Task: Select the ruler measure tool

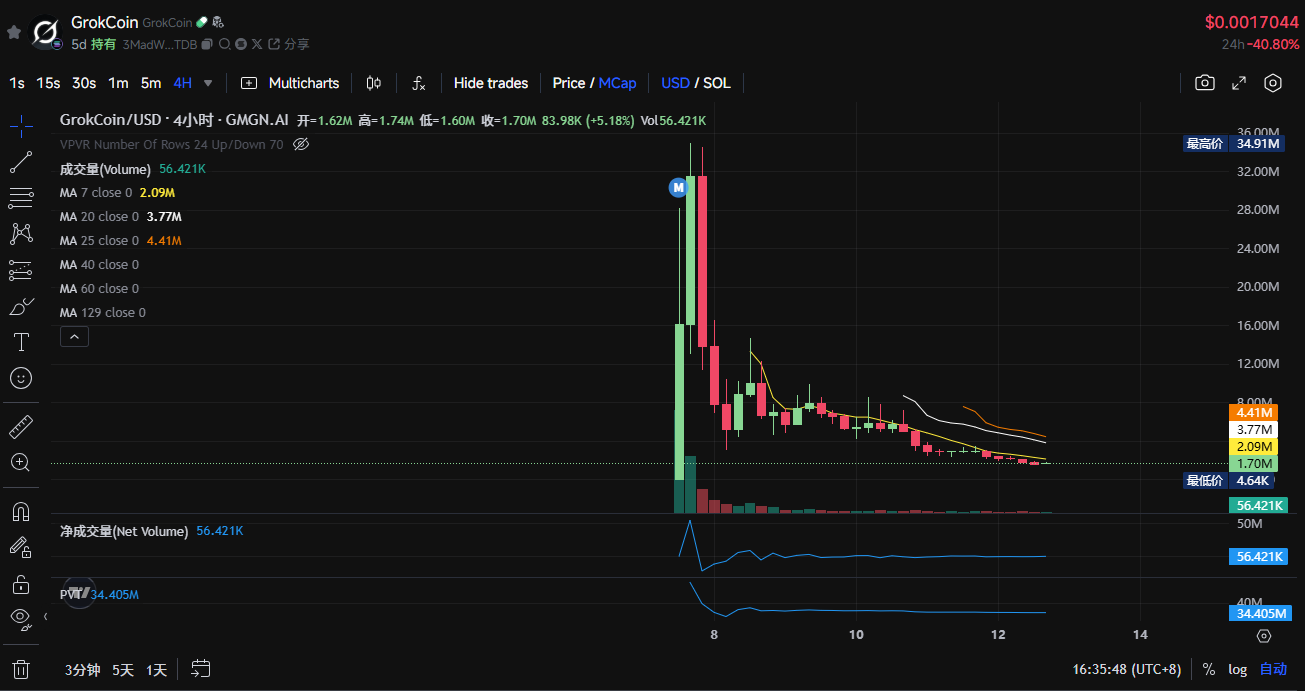Action: [21, 427]
